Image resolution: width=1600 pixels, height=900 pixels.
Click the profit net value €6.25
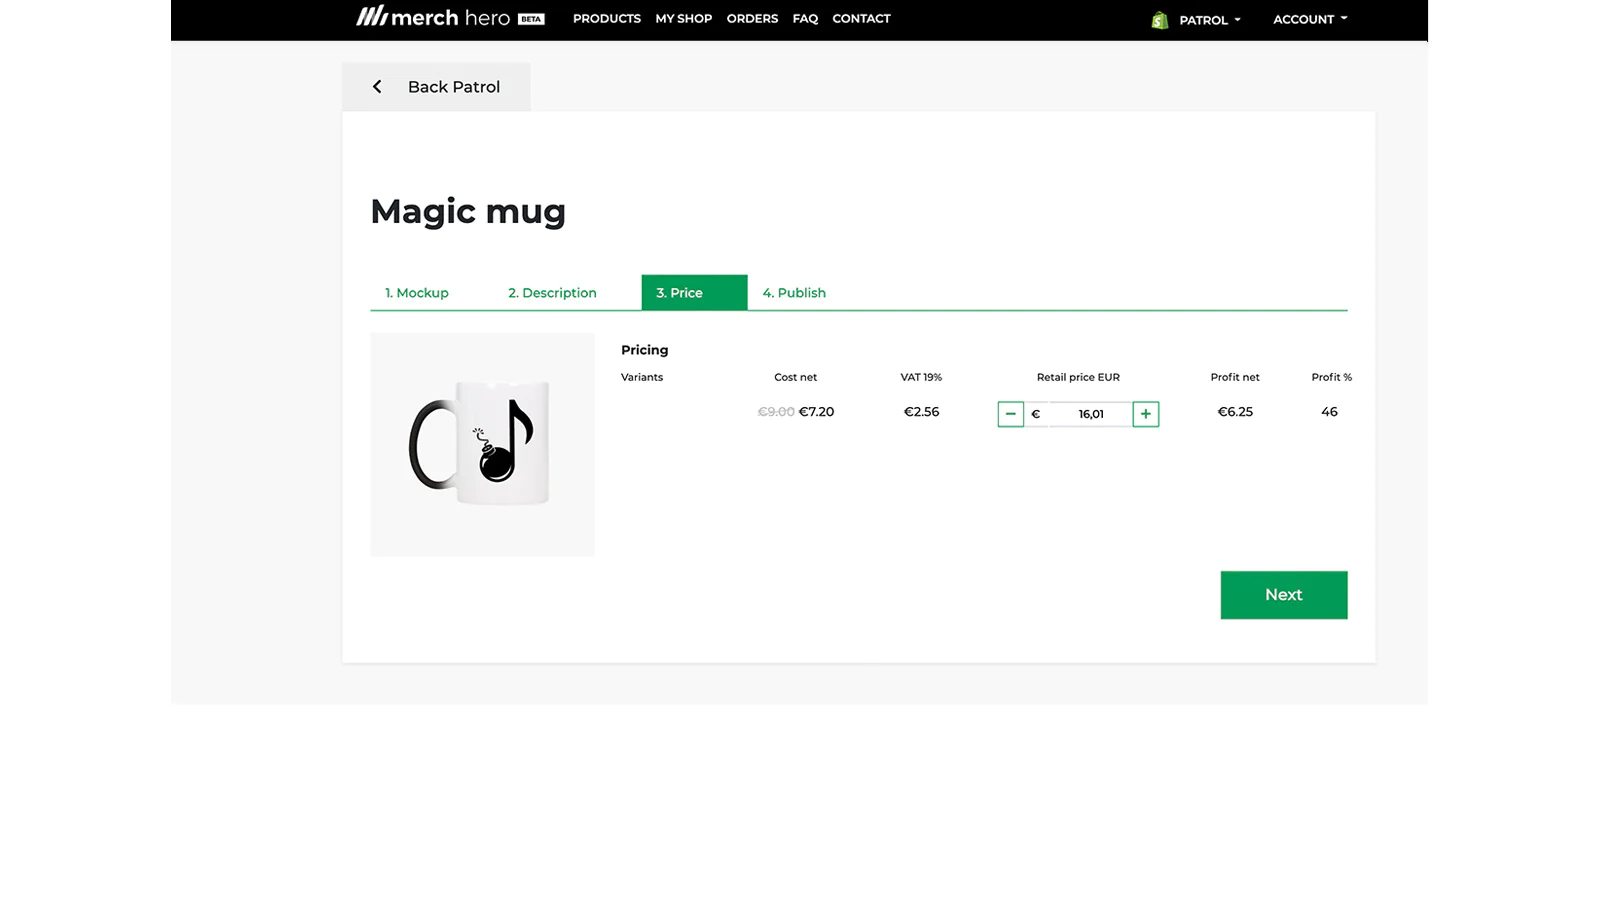coord(1235,412)
